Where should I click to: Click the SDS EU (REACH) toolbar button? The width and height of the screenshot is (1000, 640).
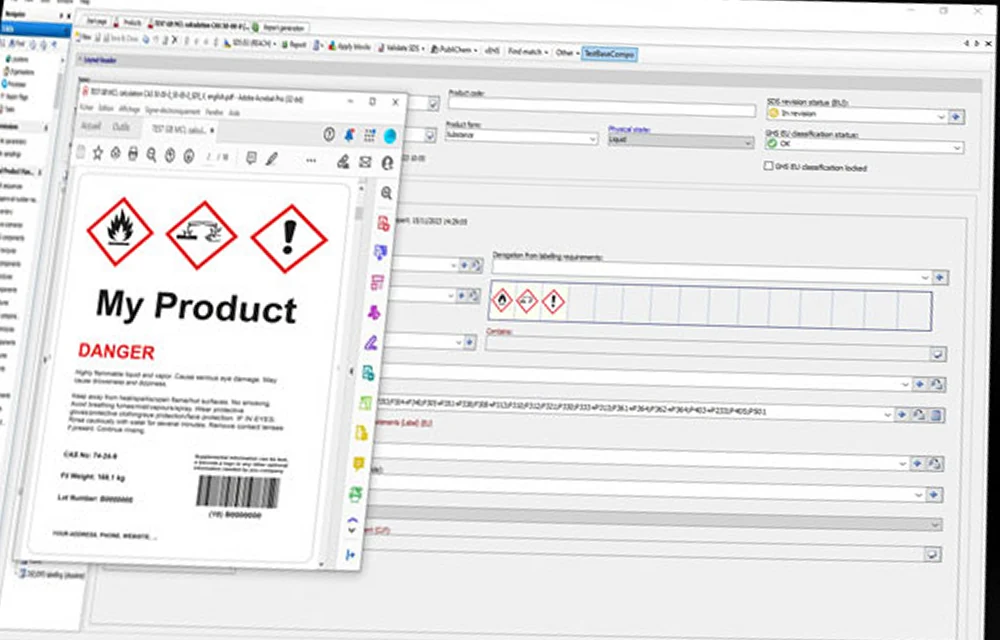[x=249, y=43]
